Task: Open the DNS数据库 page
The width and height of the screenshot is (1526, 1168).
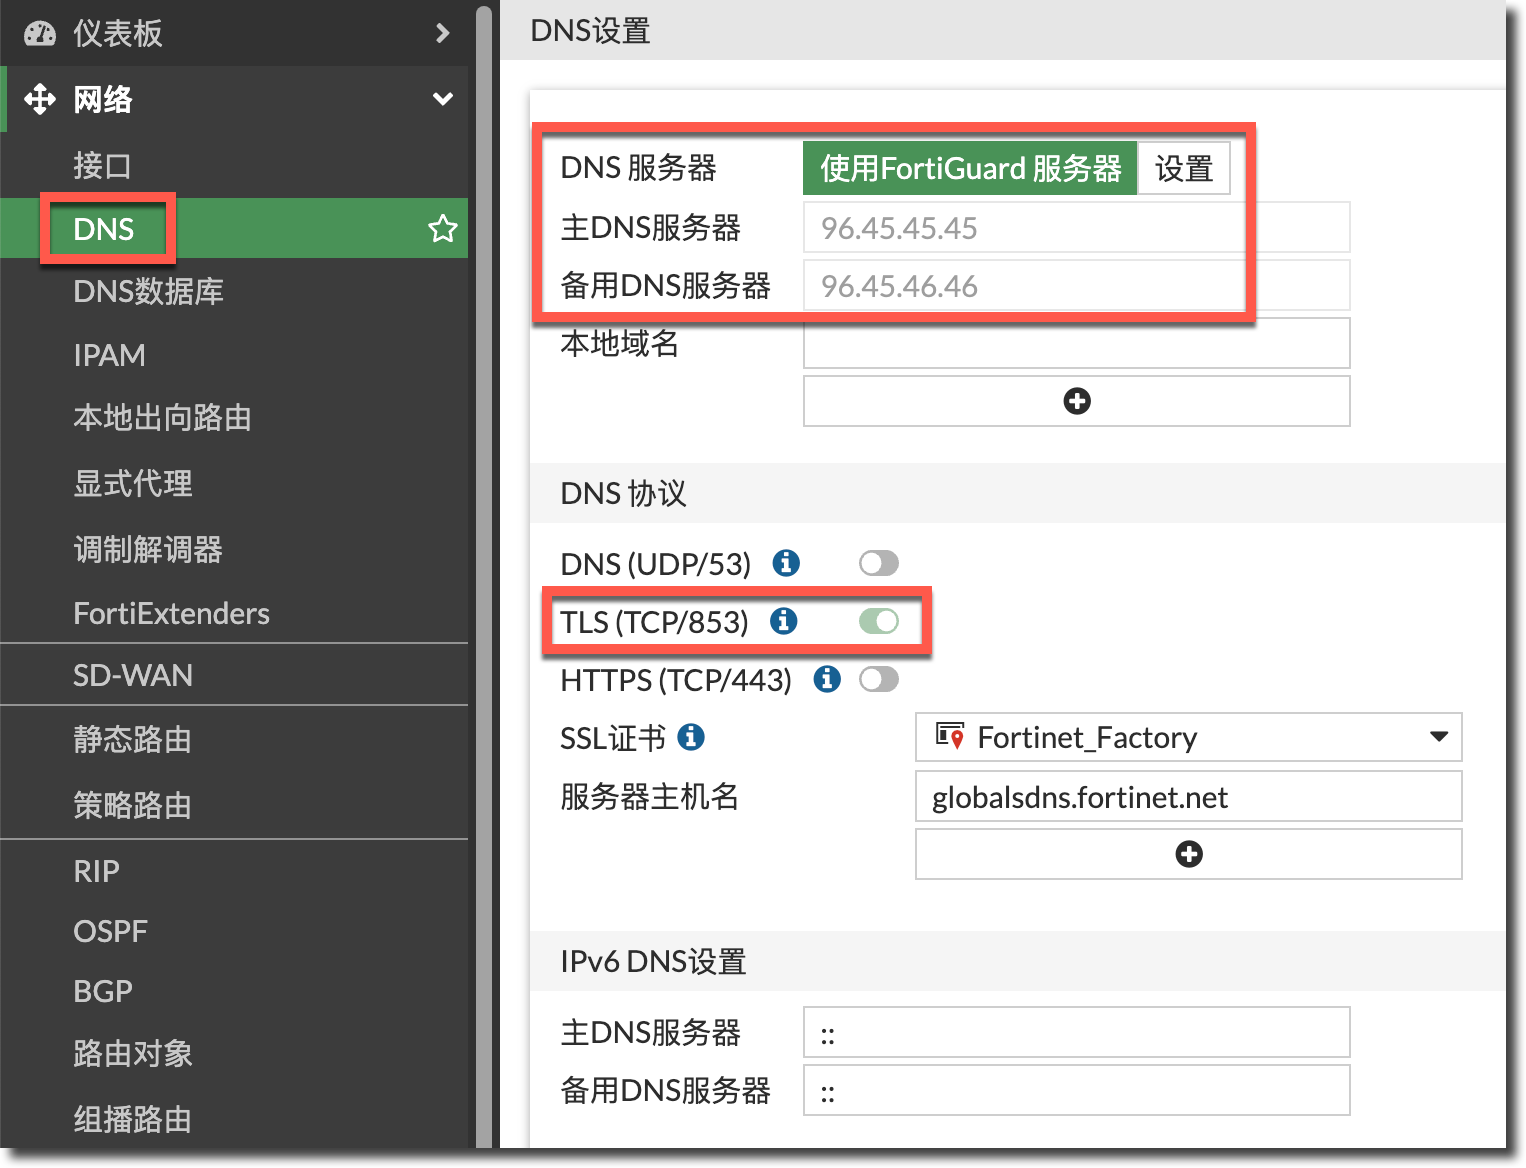Action: point(234,291)
